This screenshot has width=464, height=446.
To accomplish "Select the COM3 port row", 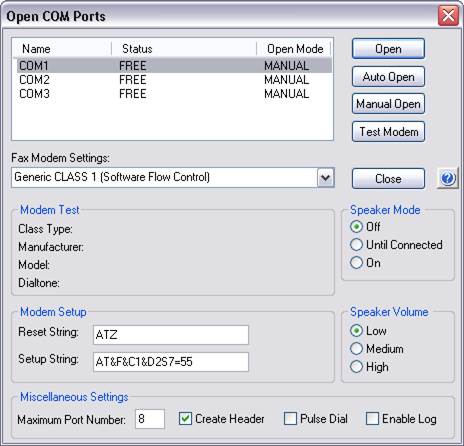I will 175,94.
